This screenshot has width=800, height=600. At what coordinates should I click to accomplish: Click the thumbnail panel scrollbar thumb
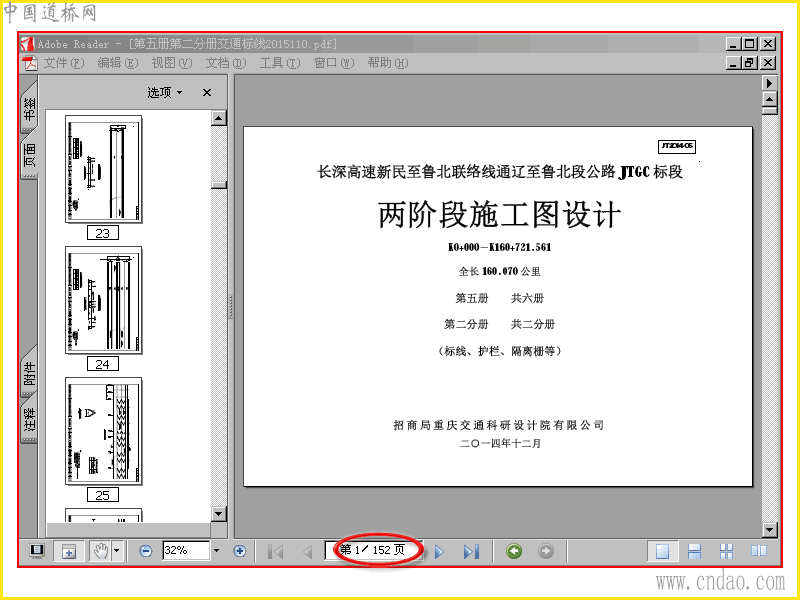(x=219, y=185)
